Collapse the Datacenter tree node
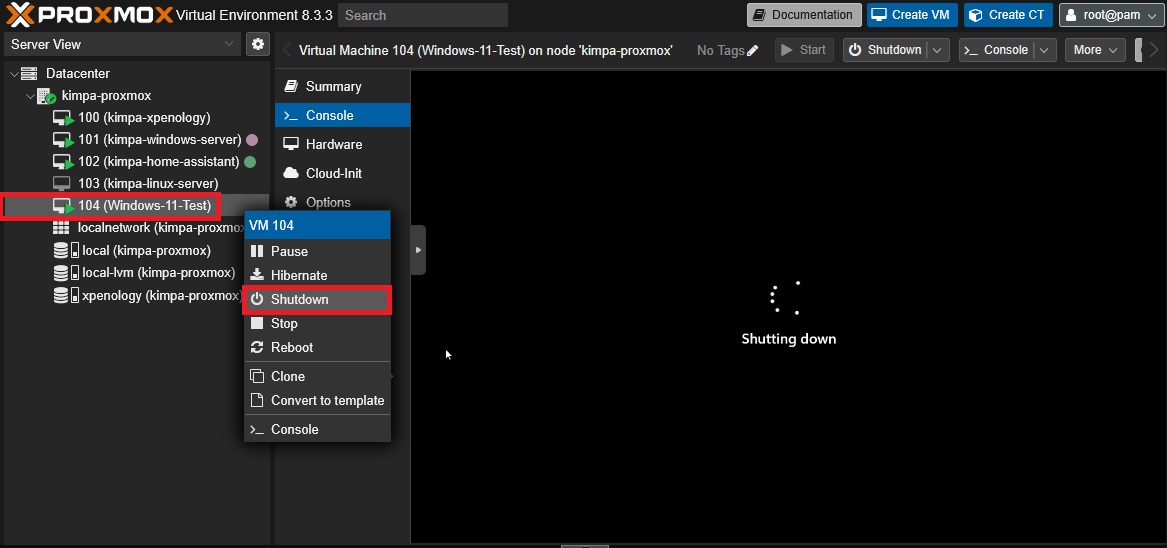Viewport: 1167px width, 548px height. click(14, 74)
